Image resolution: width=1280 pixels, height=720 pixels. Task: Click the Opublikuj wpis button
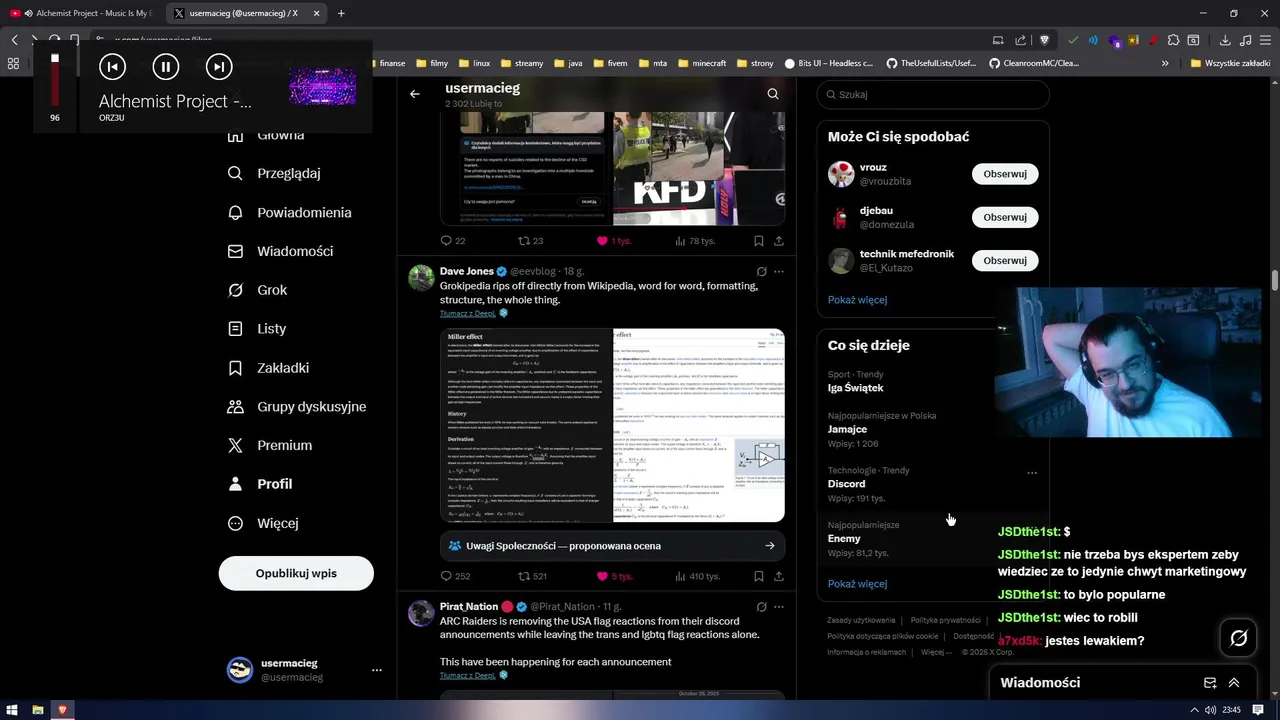(x=296, y=573)
